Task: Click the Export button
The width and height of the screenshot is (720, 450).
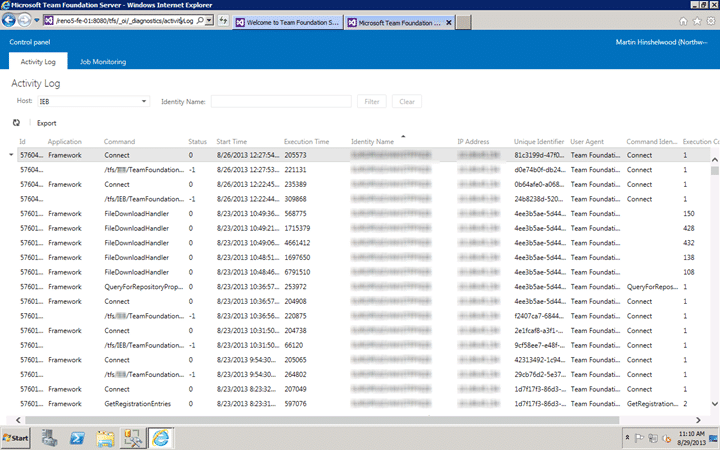Action: [x=47, y=123]
